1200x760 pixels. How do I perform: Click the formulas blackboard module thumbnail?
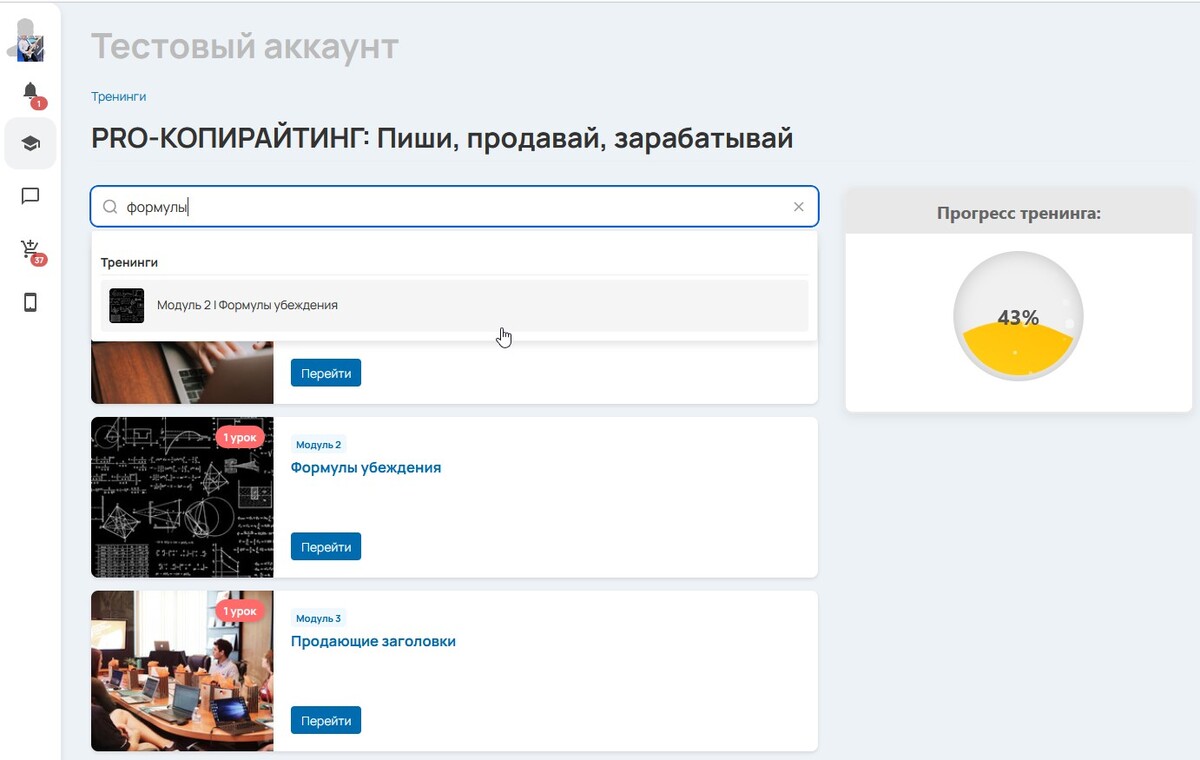click(182, 497)
